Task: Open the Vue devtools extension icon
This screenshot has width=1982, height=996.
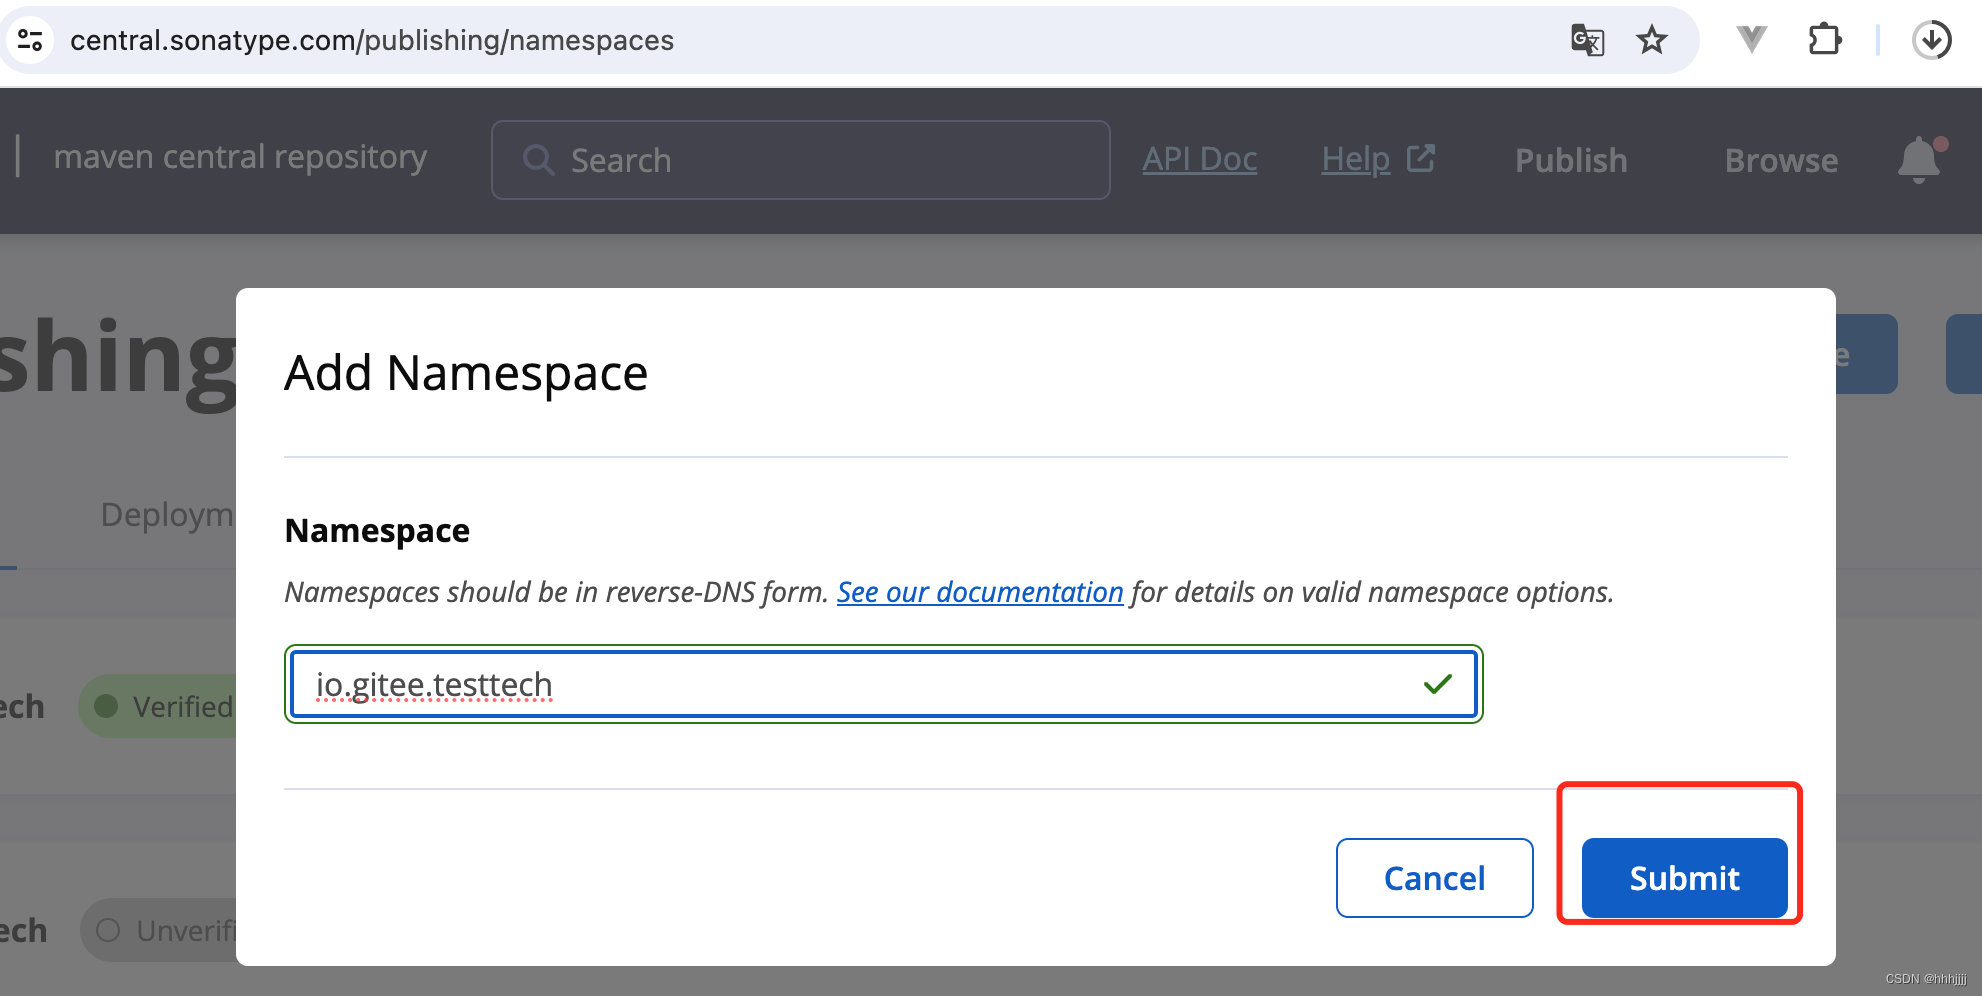Action: tap(1752, 40)
